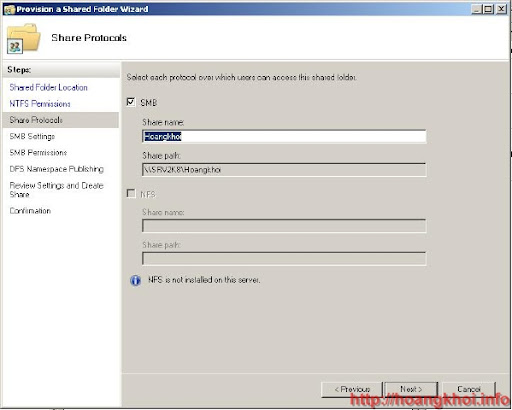Close the wizard with the X button
Screen dimensions: 512x410
click(501, 9)
